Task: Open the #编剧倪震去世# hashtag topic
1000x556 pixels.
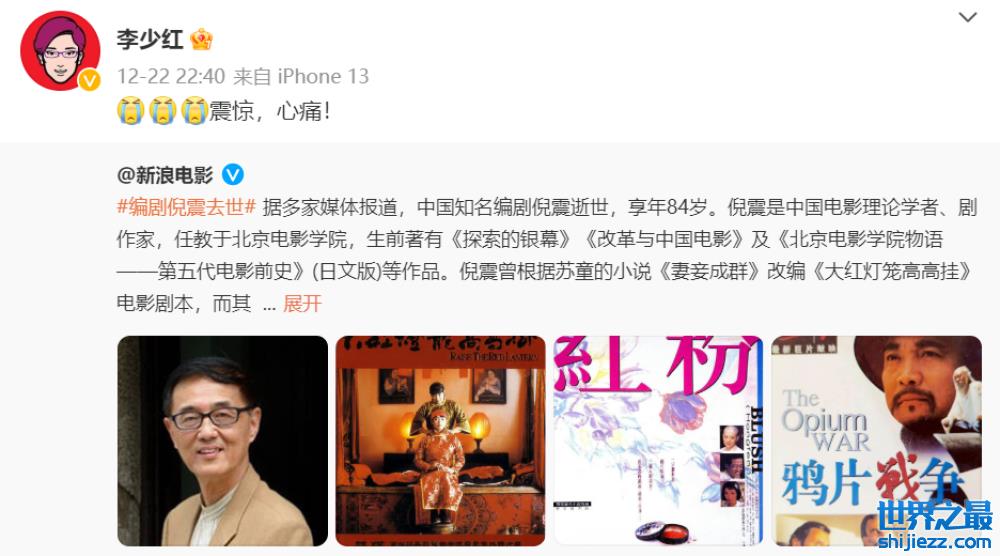Action: 186,207
